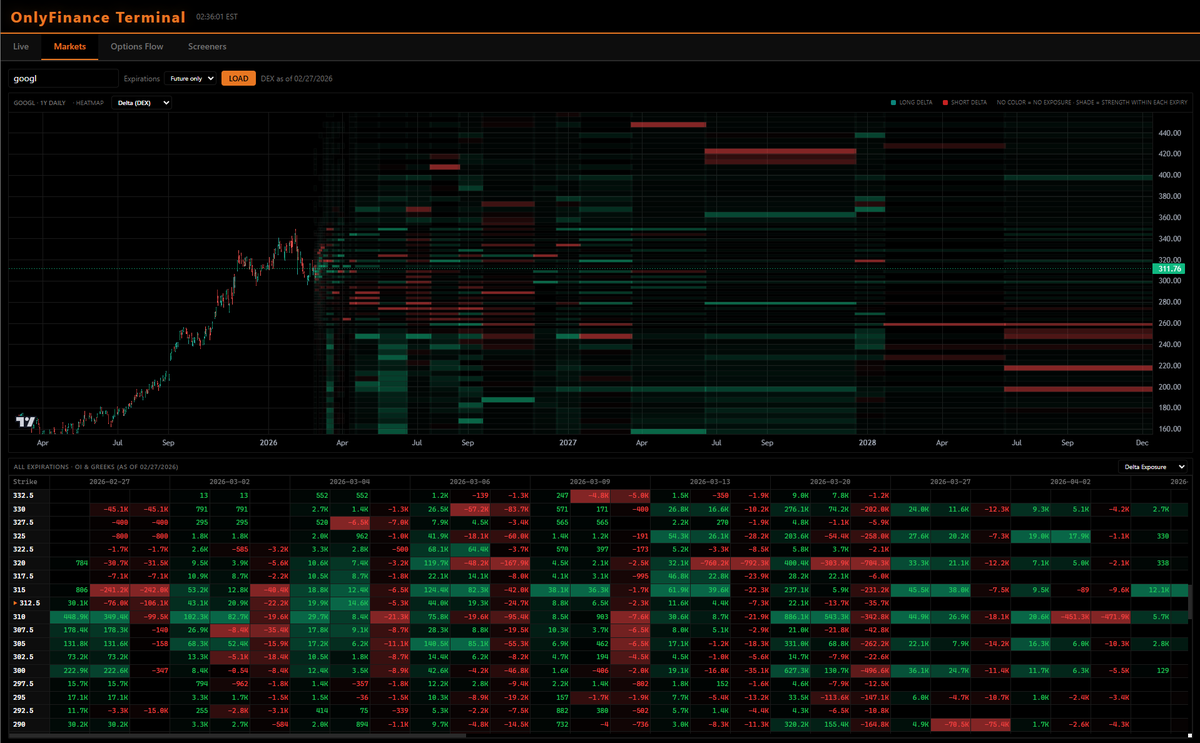The height and width of the screenshot is (743, 1200).
Task: Click the -704.3K cell in table
Action: (870, 563)
